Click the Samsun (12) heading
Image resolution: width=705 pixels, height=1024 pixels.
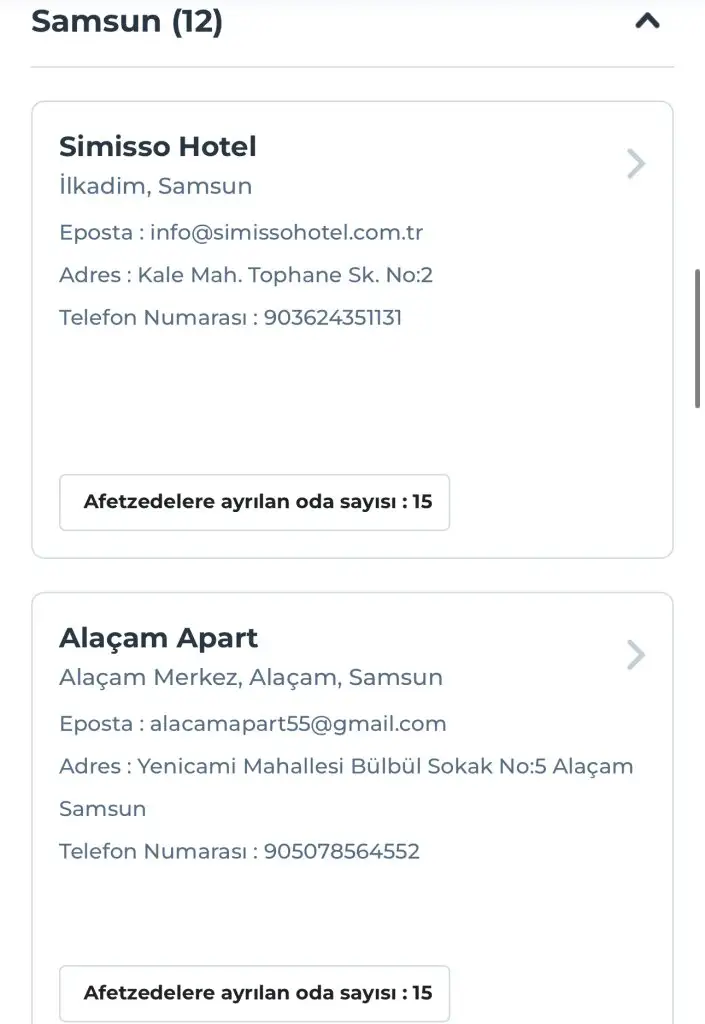click(127, 21)
